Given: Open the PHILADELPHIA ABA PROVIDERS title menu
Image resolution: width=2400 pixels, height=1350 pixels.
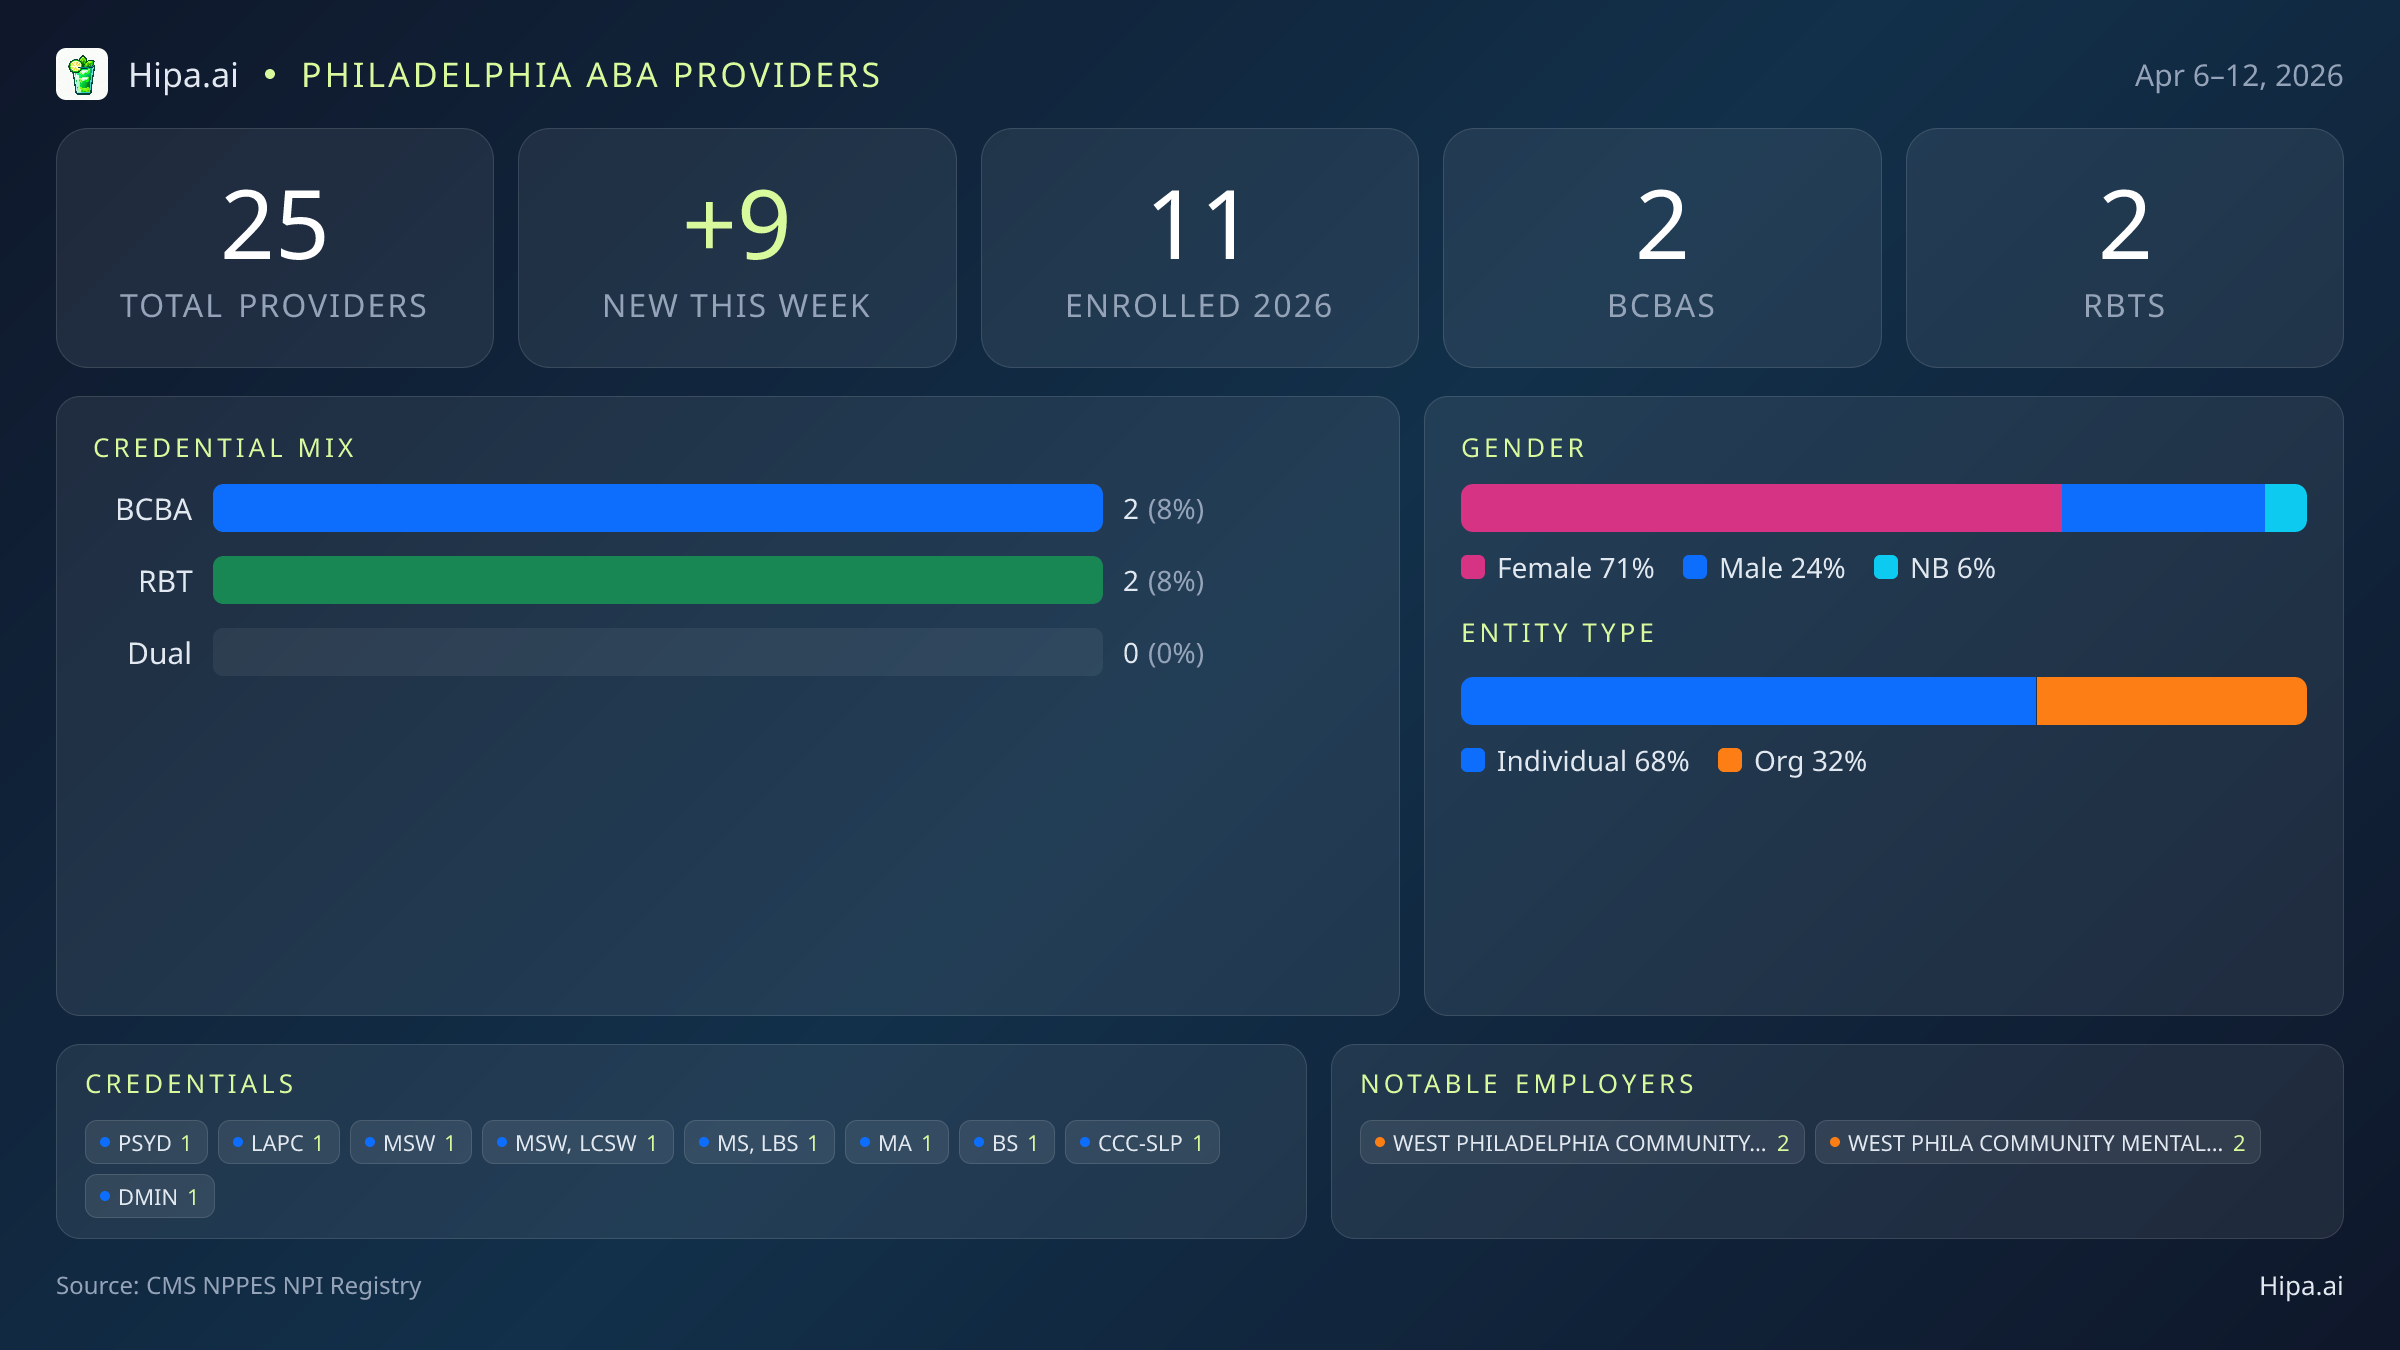Looking at the screenshot, I should [x=590, y=75].
